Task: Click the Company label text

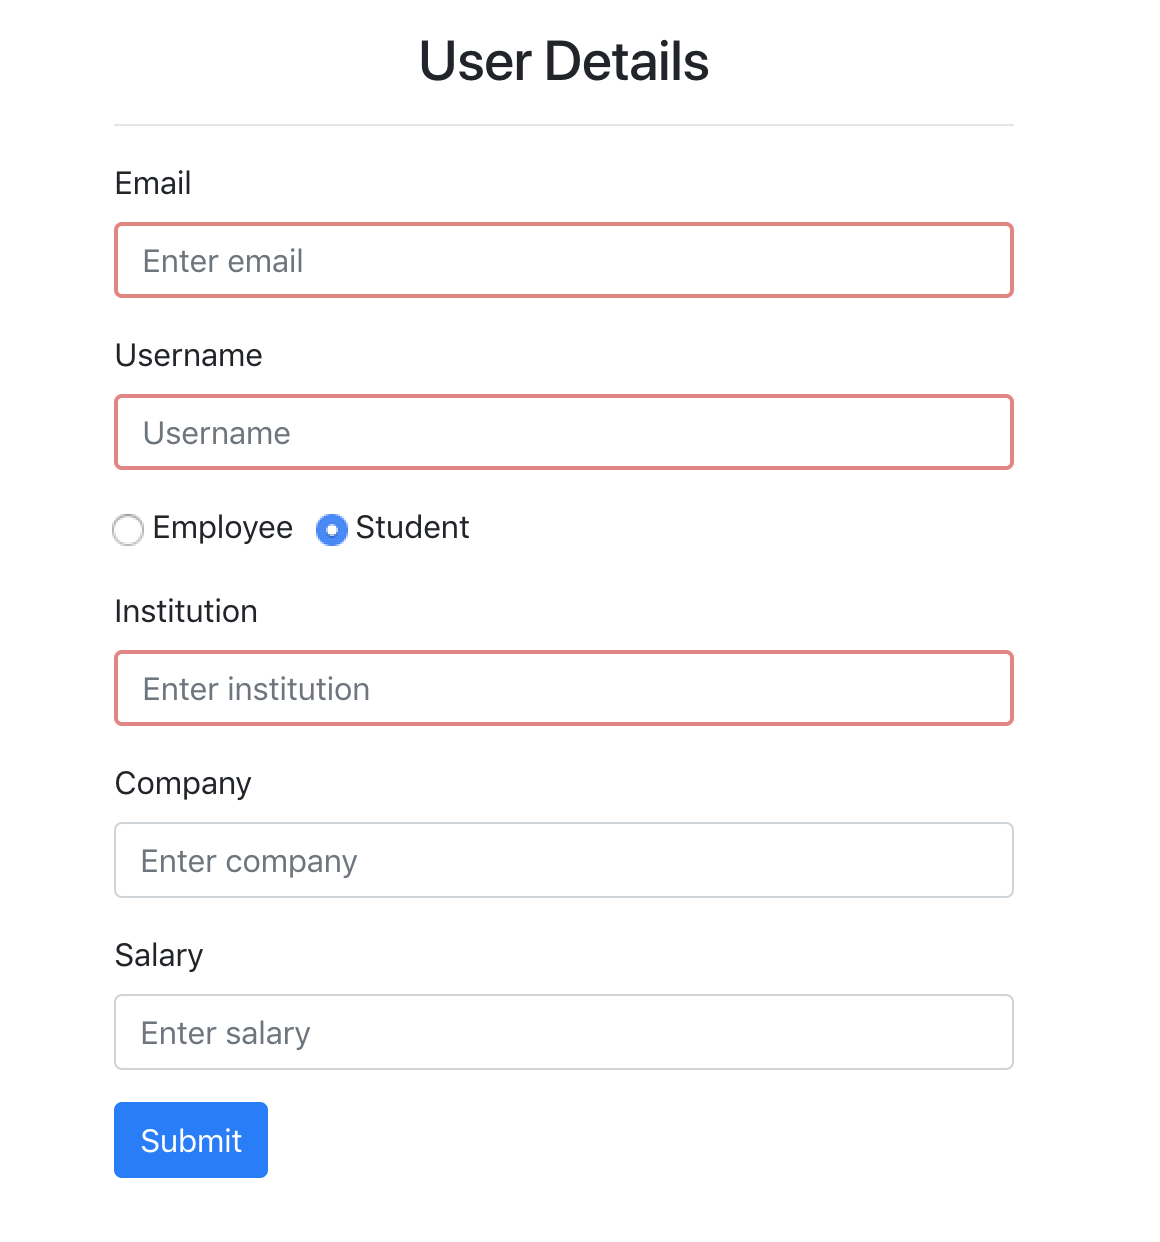Action: [183, 783]
